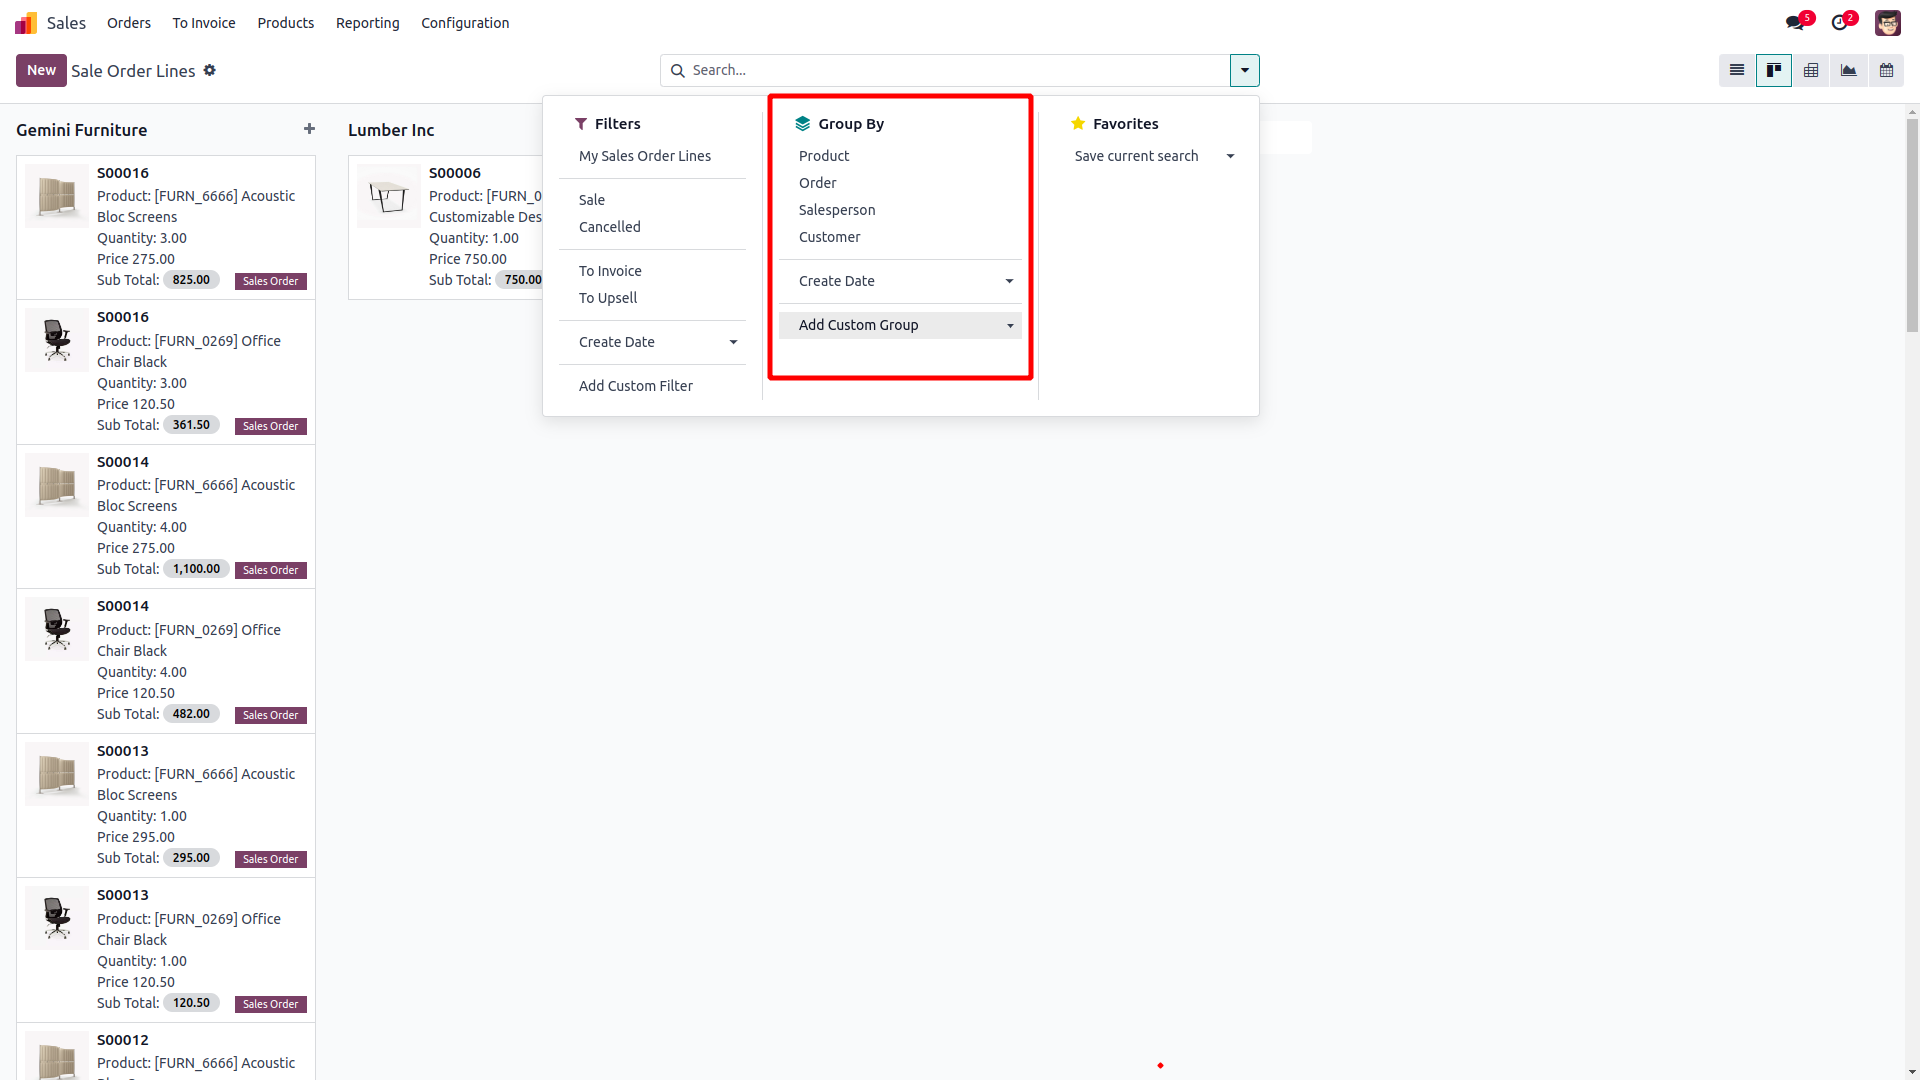Open activities clock icon in top bar
Viewport: 1920px width, 1080px height.
coord(1840,22)
